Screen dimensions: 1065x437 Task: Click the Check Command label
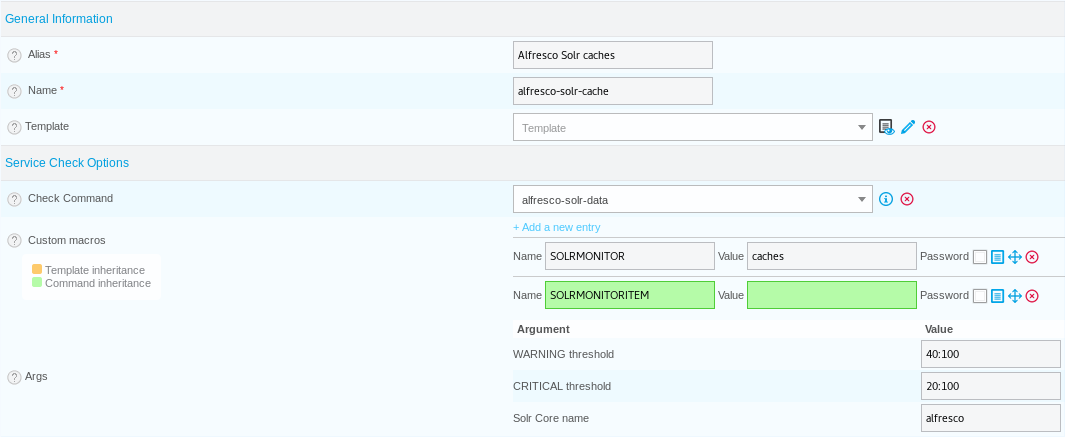71,198
